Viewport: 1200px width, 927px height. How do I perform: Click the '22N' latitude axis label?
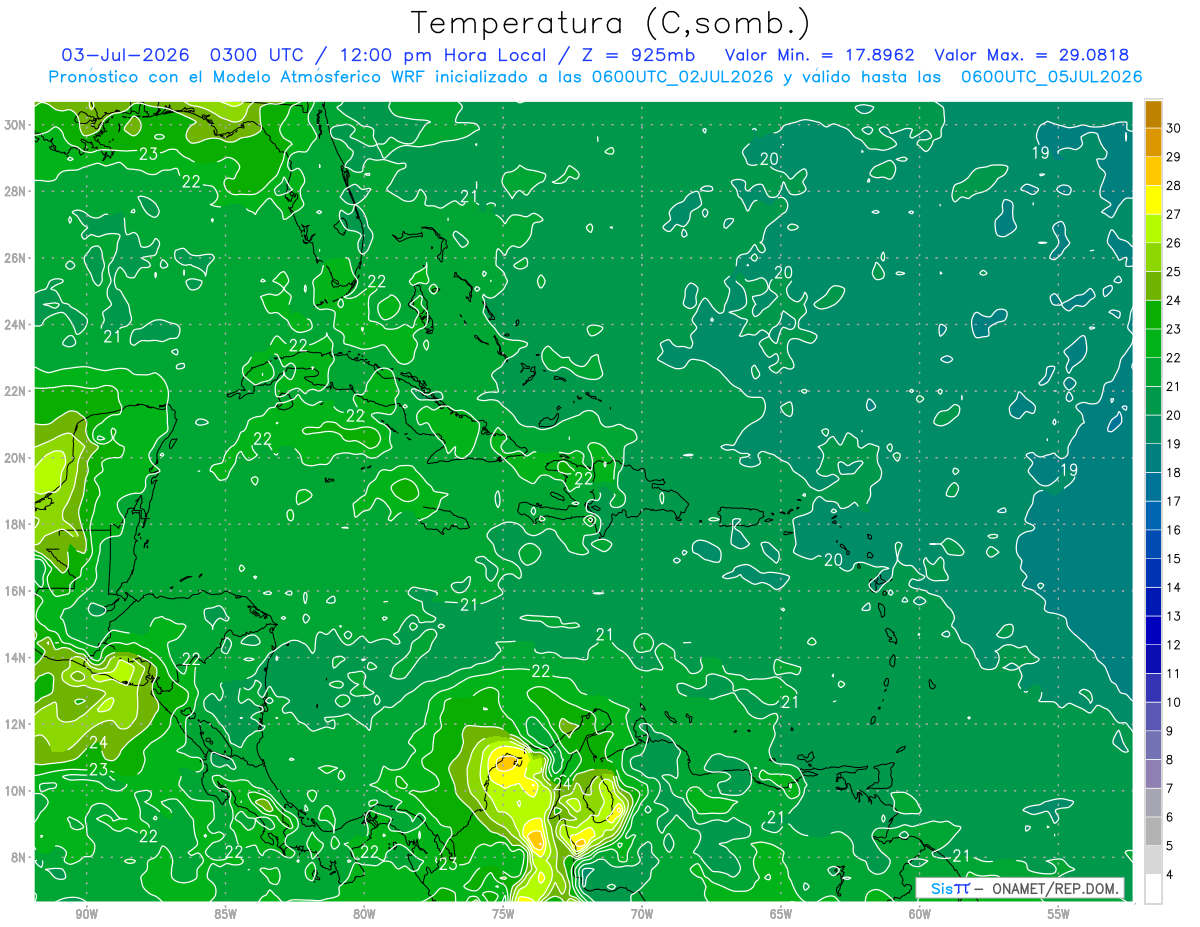(x=15, y=391)
